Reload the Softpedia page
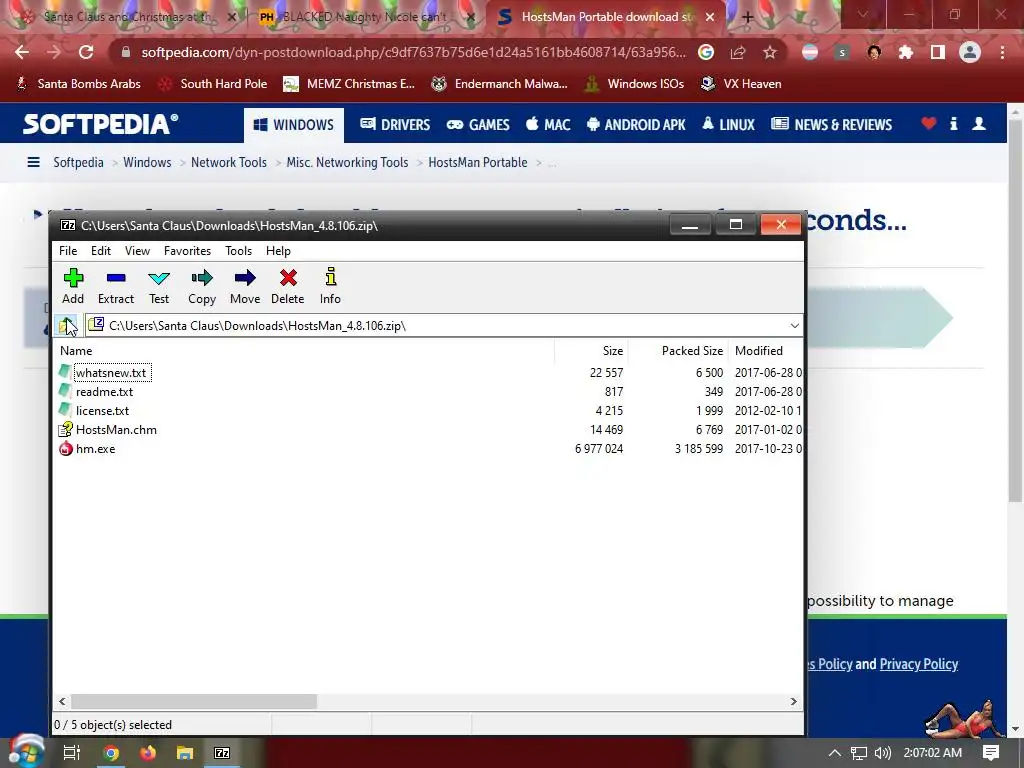The height and width of the screenshot is (768, 1024). pos(86,52)
